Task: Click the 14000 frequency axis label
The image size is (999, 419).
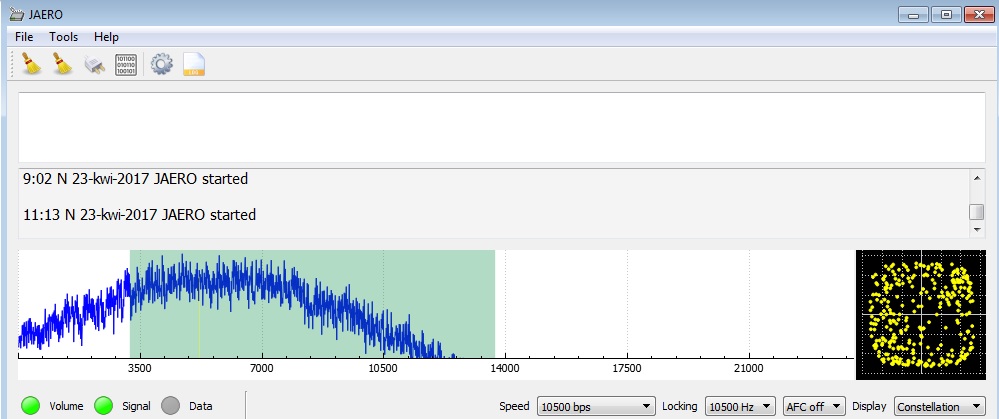Action: (505, 368)
